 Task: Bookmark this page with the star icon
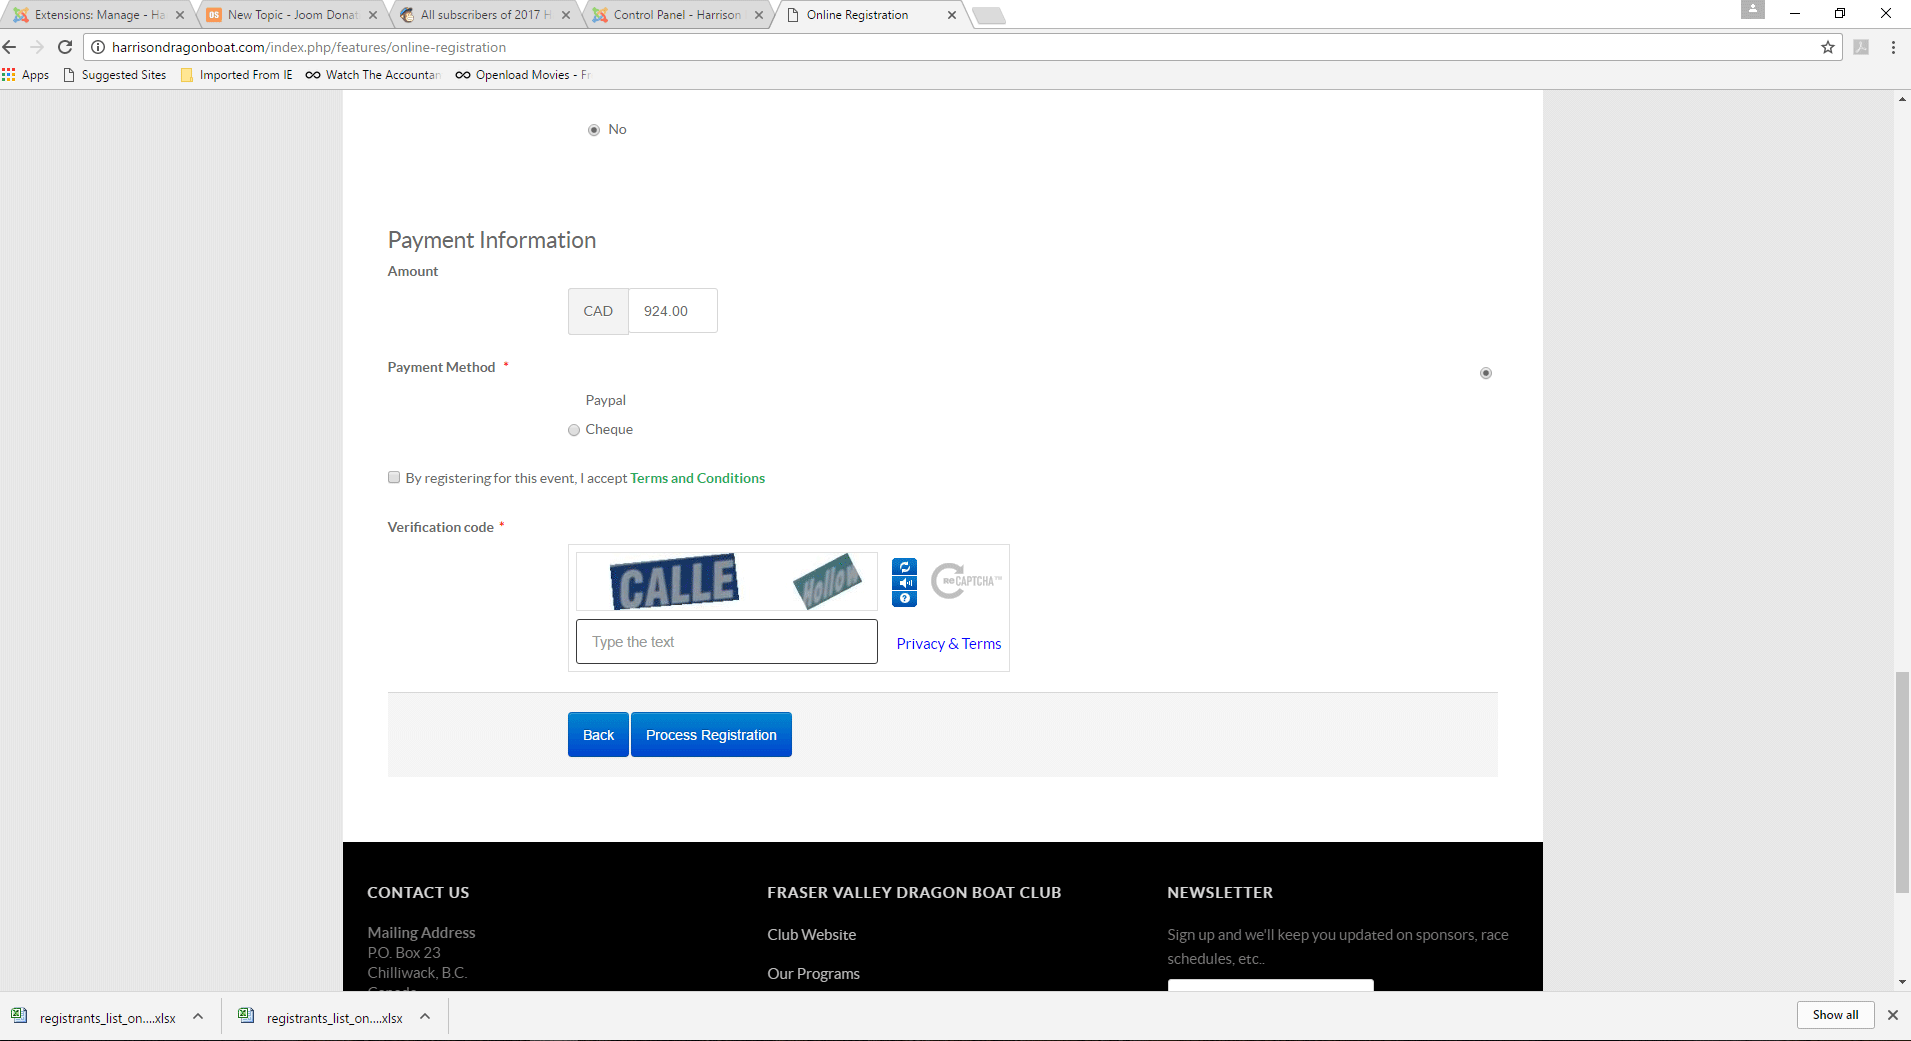point(1828,47)
